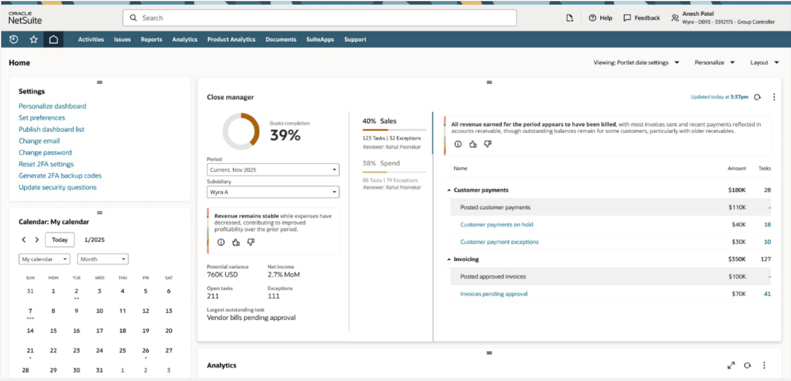Open the Personalize dropdown

714,63
